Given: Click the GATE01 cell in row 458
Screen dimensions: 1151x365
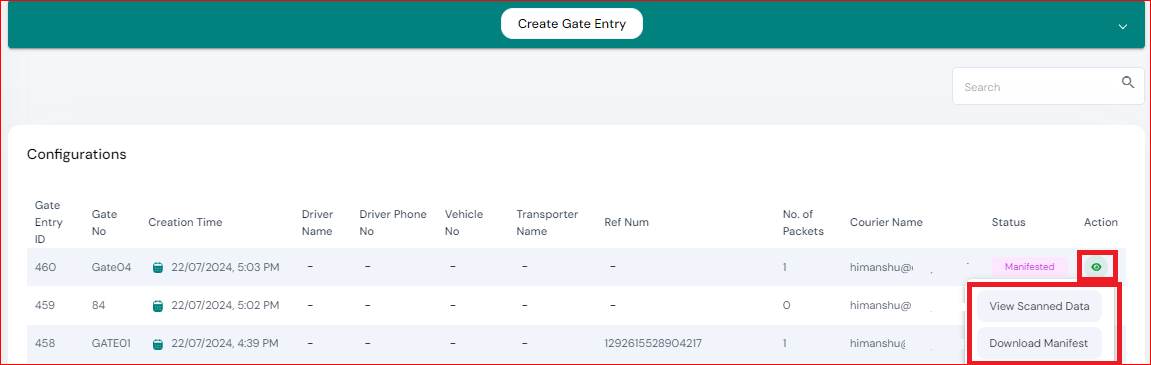Looking at the screenshot, I should click(112, 343).
